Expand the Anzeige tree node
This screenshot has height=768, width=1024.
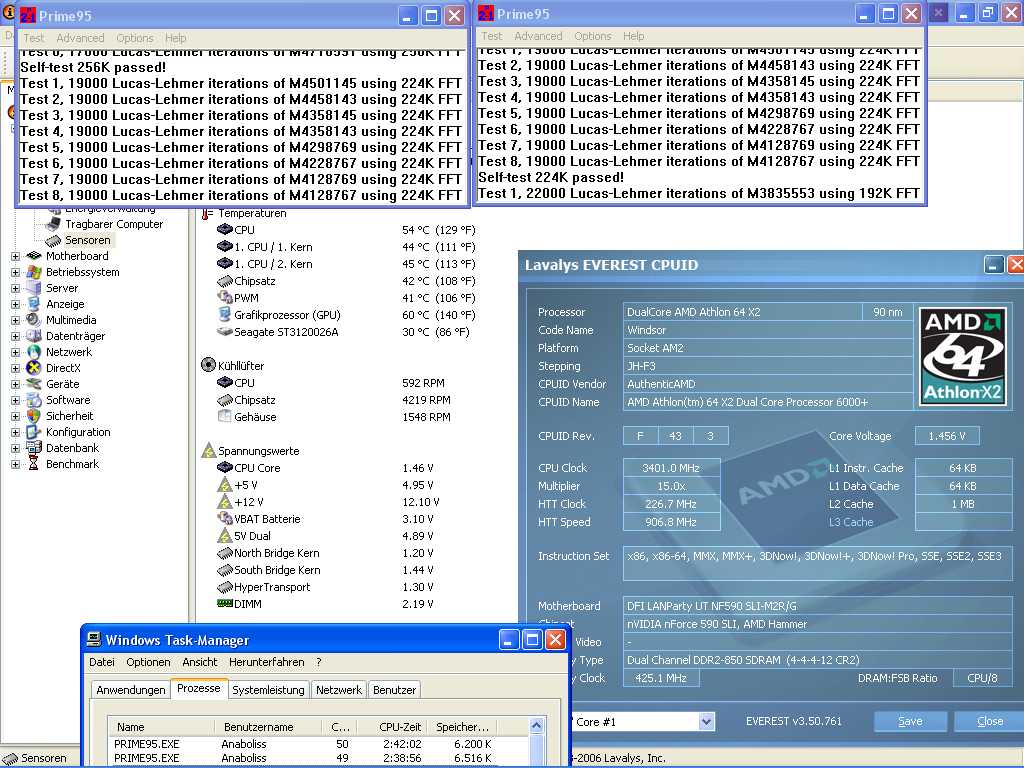15,304
